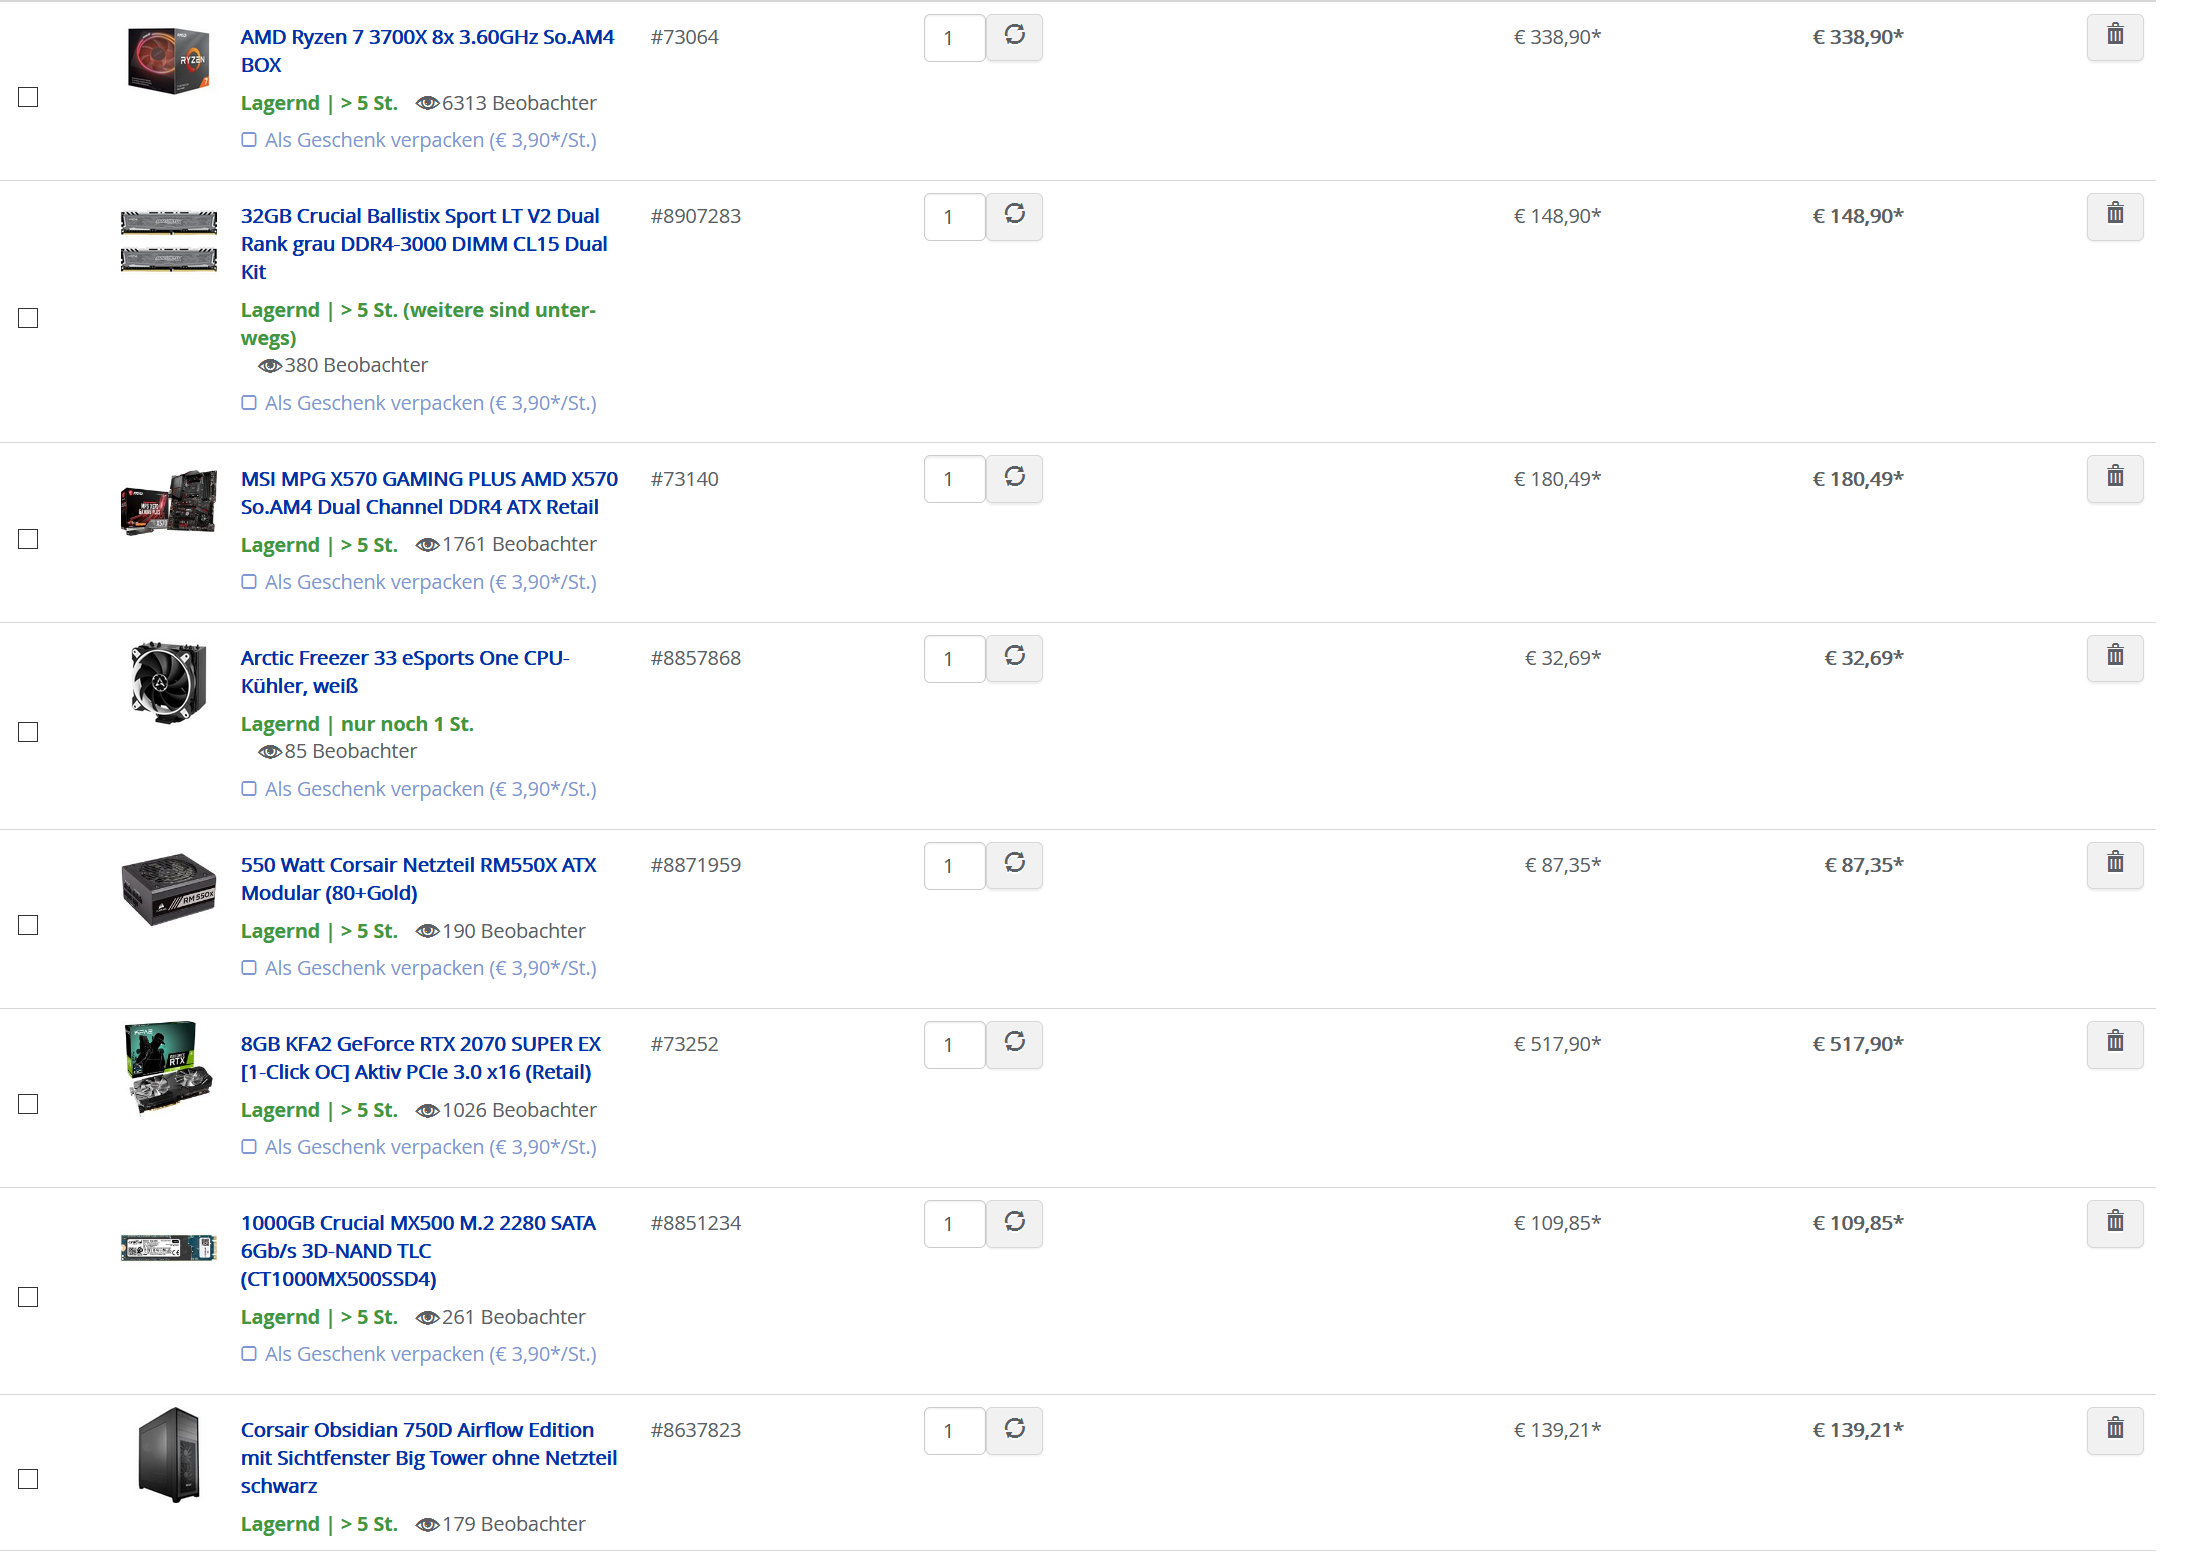Trash the KFA2 RTX 2070 SUPER item
The height and width of the screenshot is (1563, 2190).
pyautogui.click(x=2115, y=1044)
